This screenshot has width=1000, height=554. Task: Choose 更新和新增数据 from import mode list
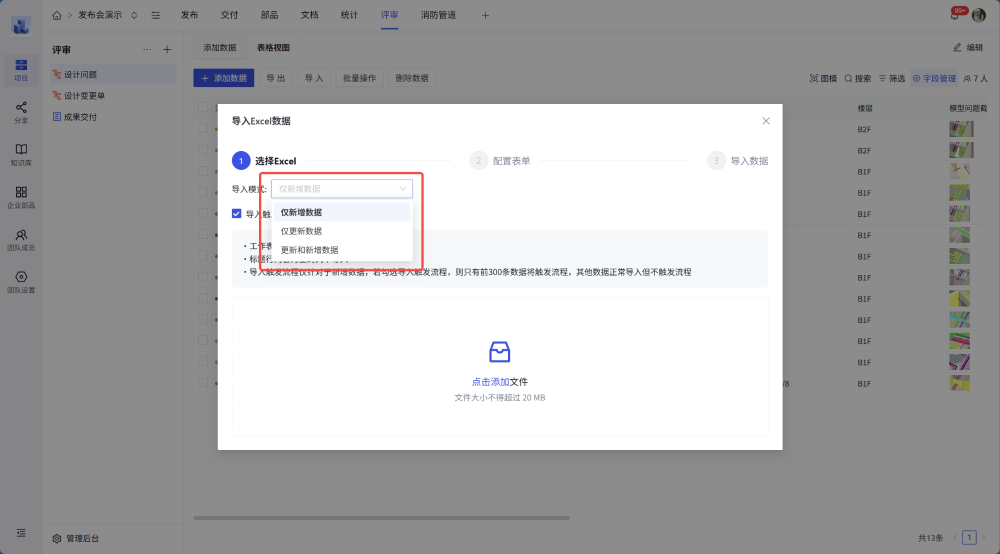(309, 250)
